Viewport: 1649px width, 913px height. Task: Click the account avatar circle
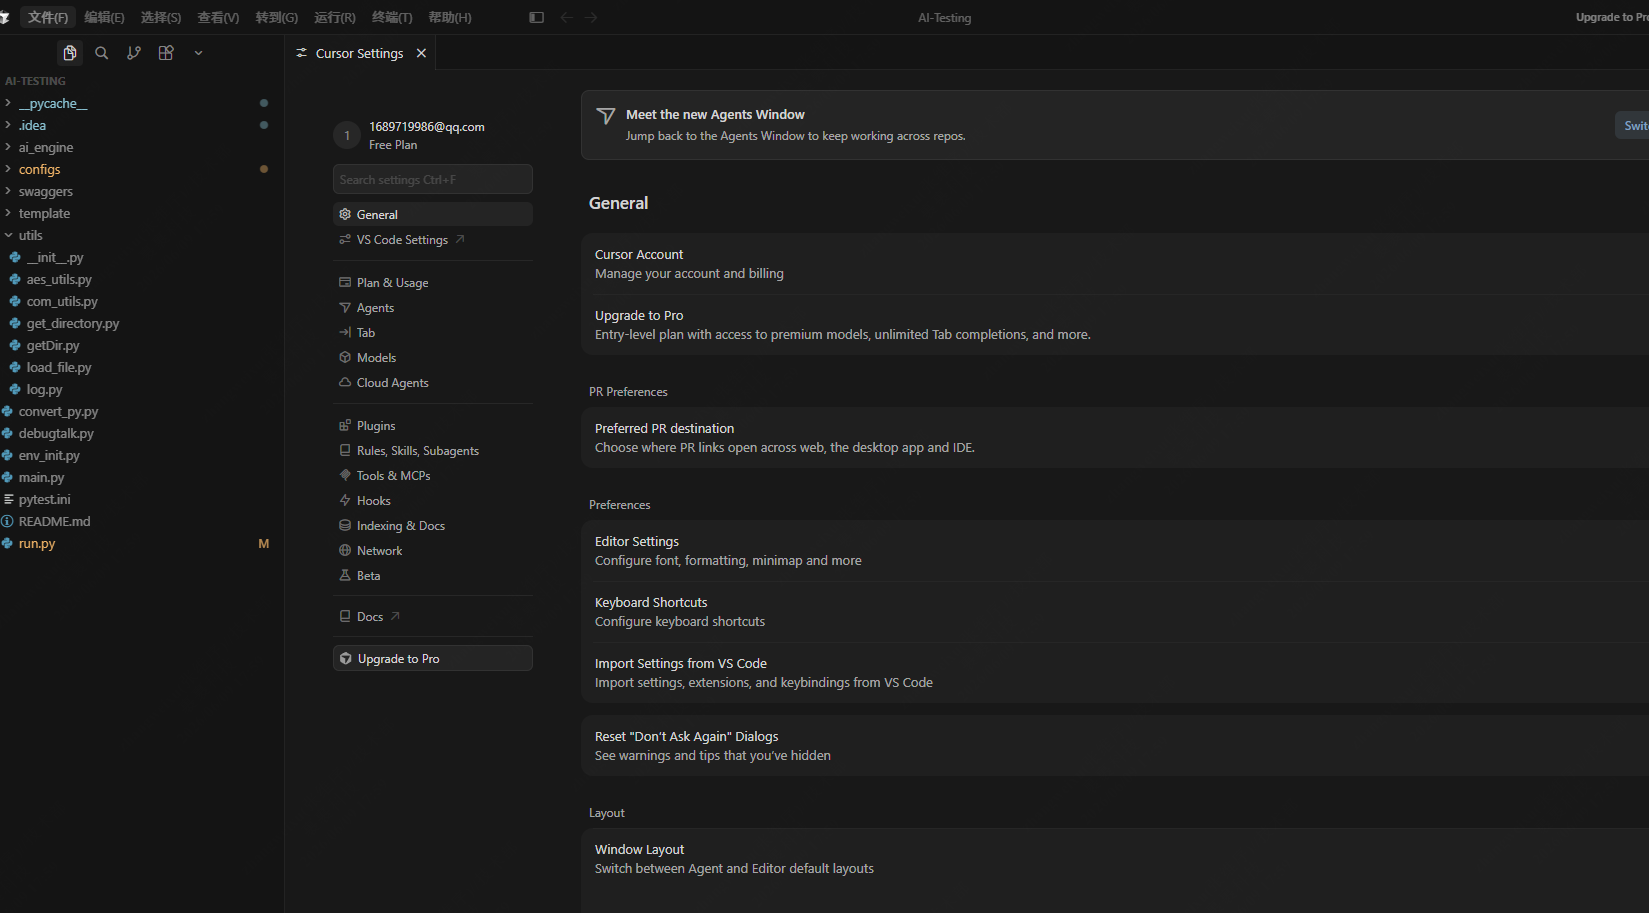347,135
